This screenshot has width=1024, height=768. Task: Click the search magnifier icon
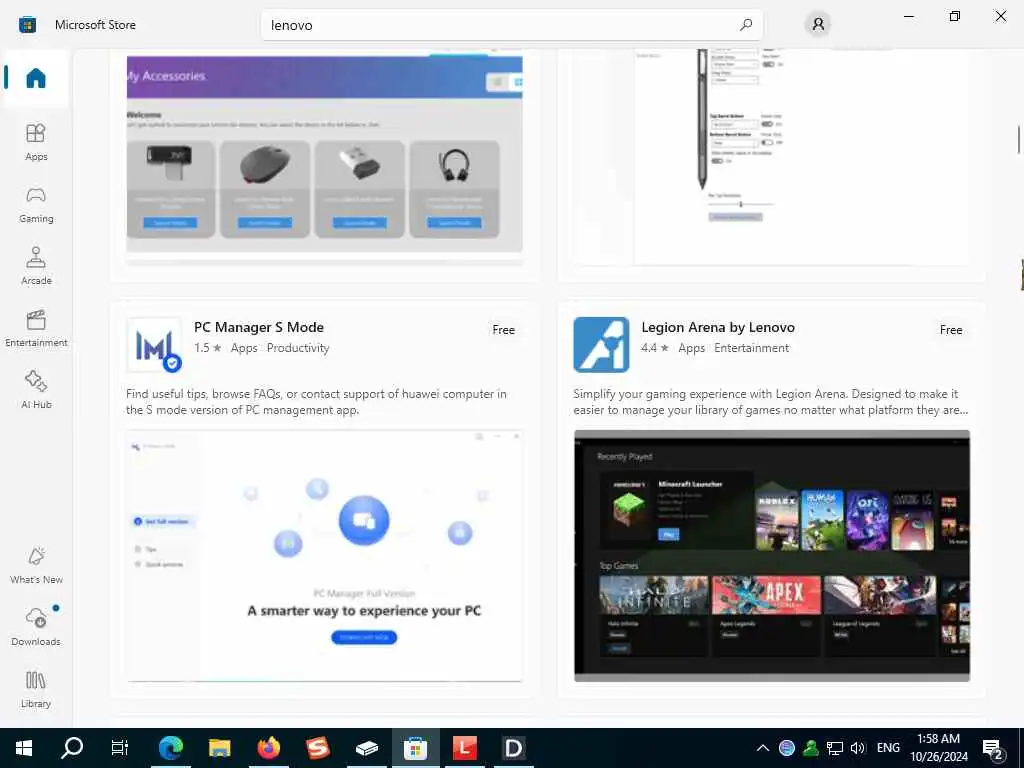point(746,25)
